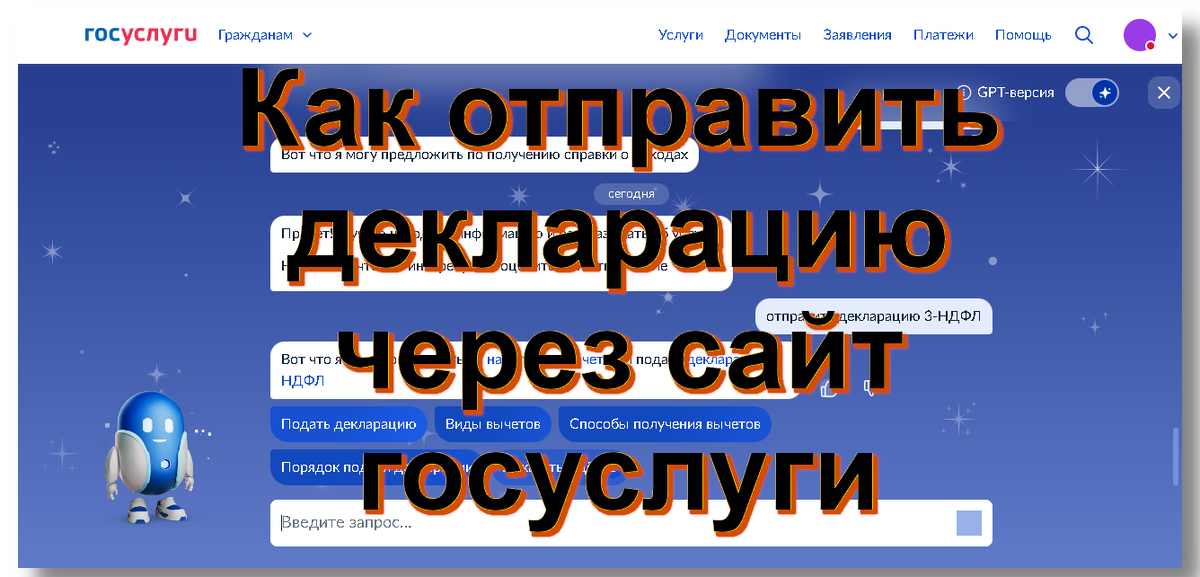Close the chat with the X button

[x=1163, y=92]
